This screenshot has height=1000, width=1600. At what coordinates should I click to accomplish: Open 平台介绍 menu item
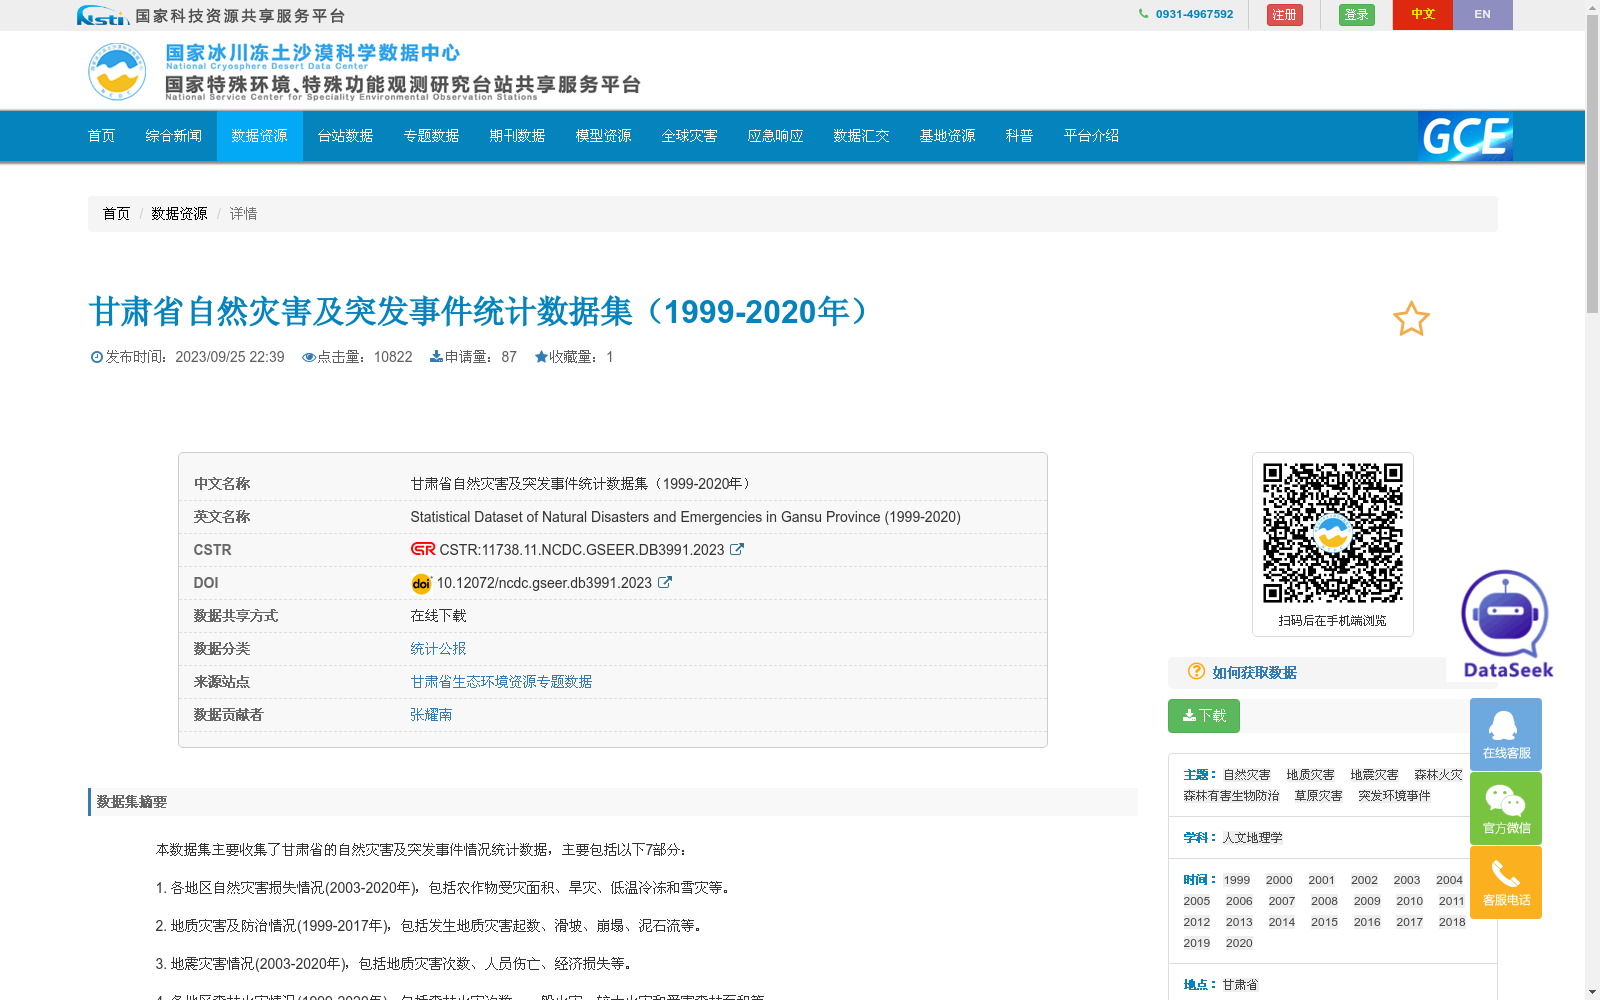click(x=1092, y=136)
